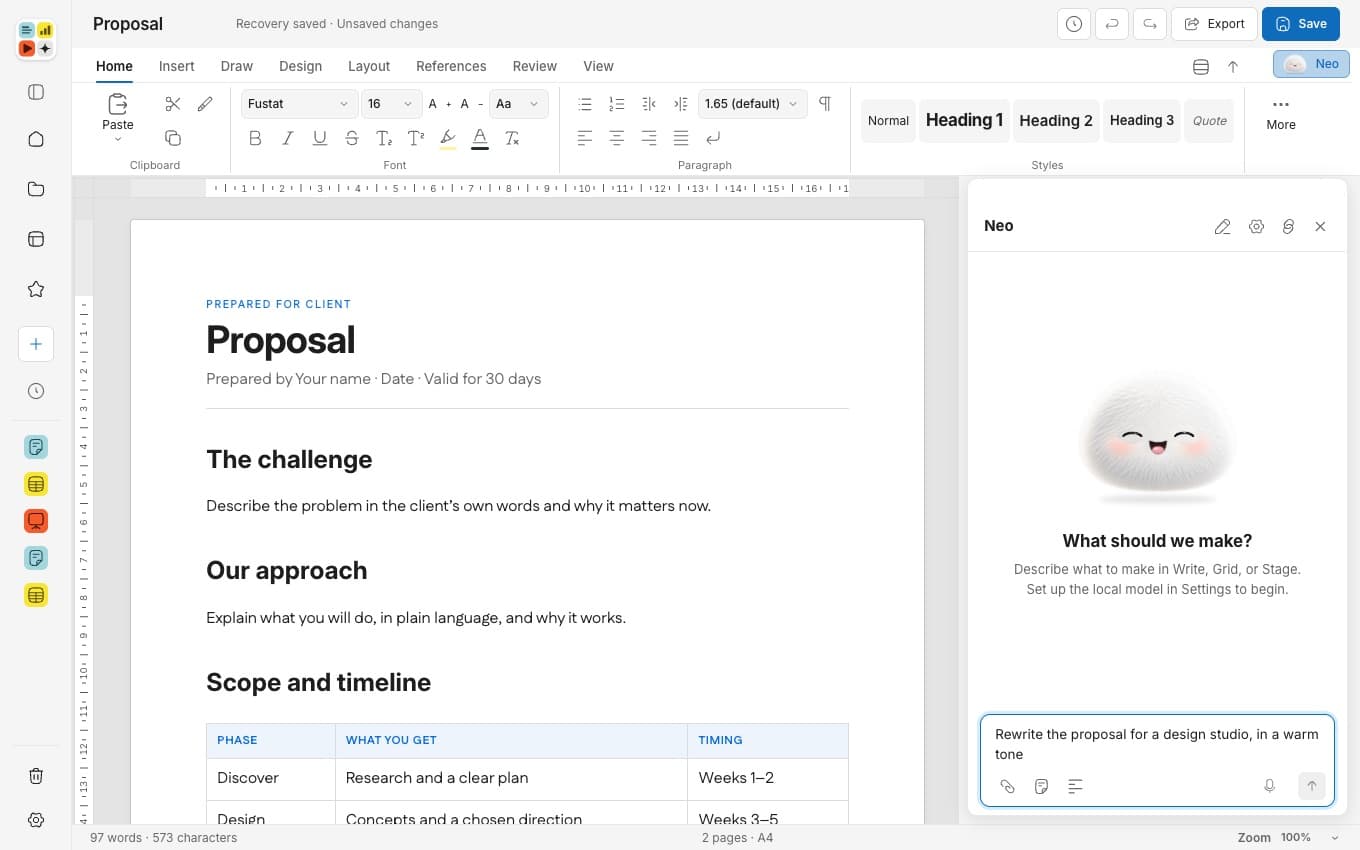
Task: Toggle Bold formatting
Action: [255, 138]
